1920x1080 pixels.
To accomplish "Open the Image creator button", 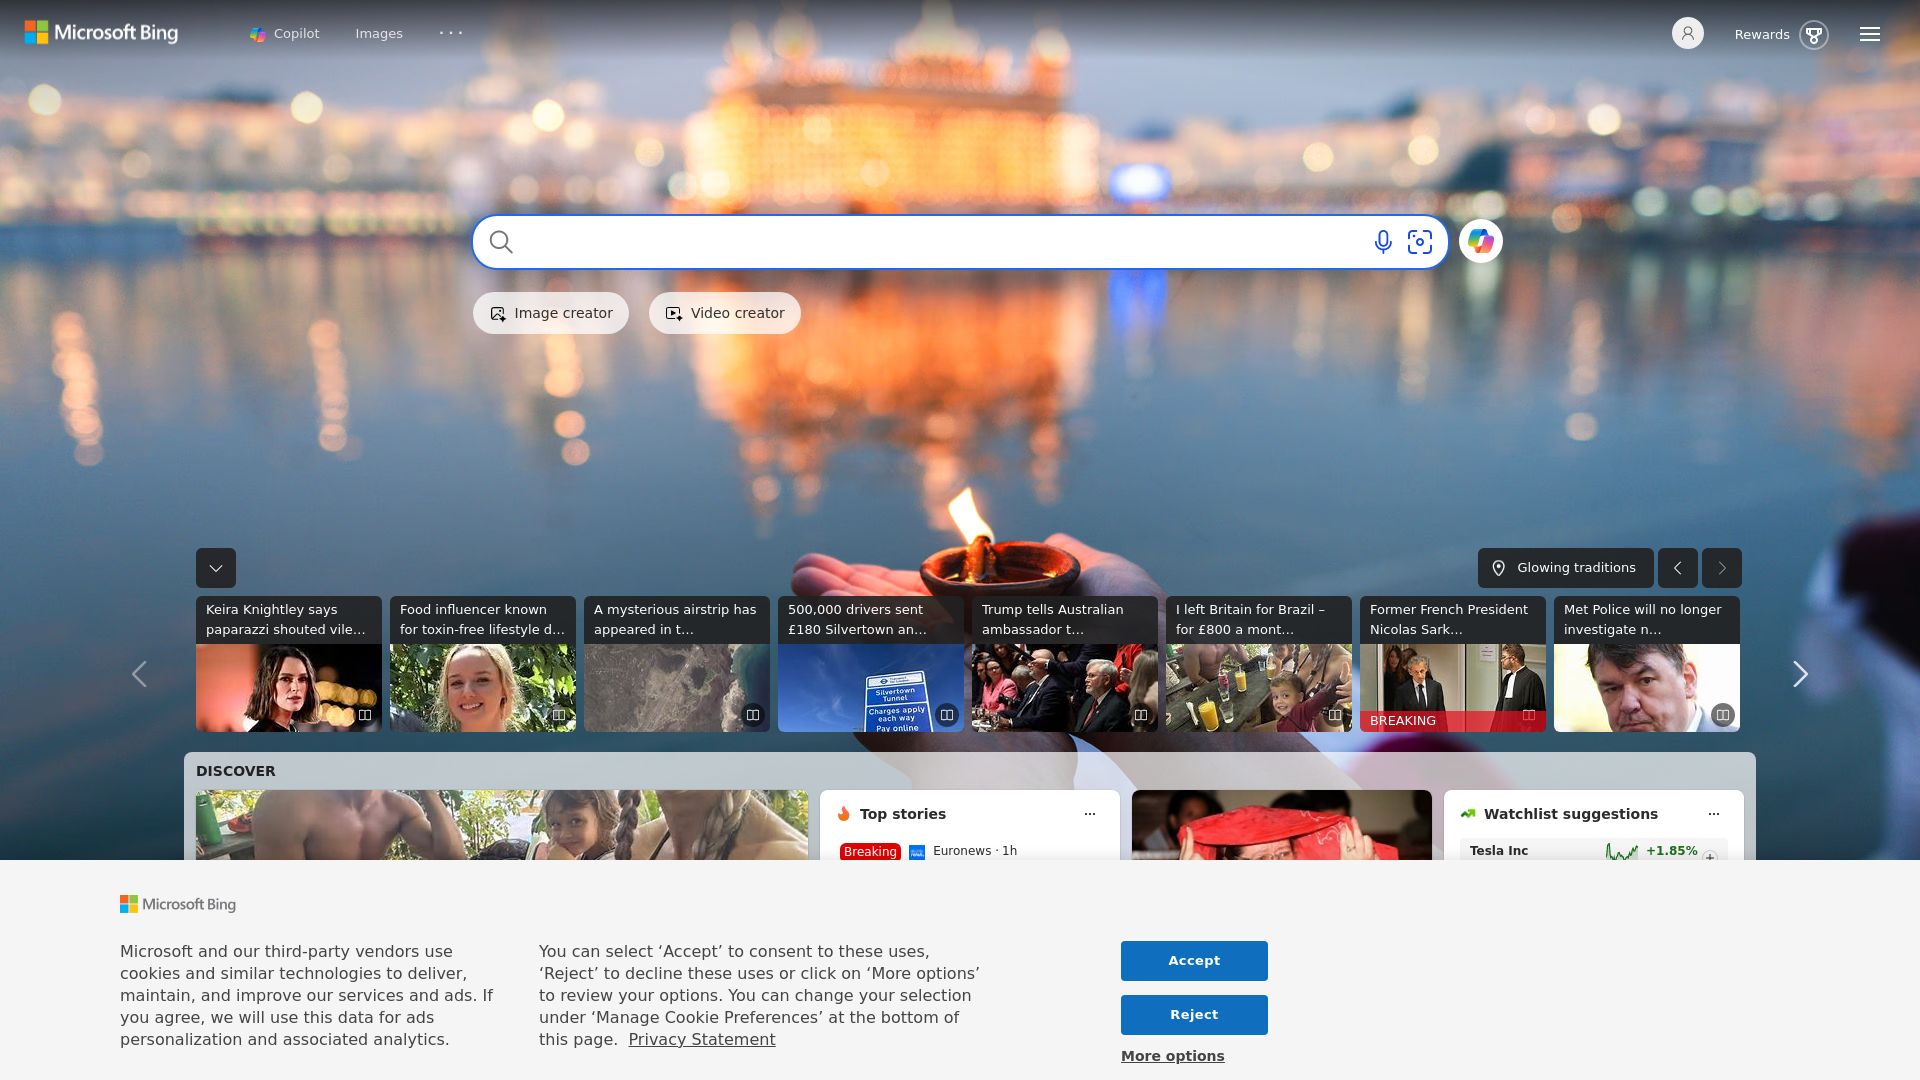I will click(551, 313).
